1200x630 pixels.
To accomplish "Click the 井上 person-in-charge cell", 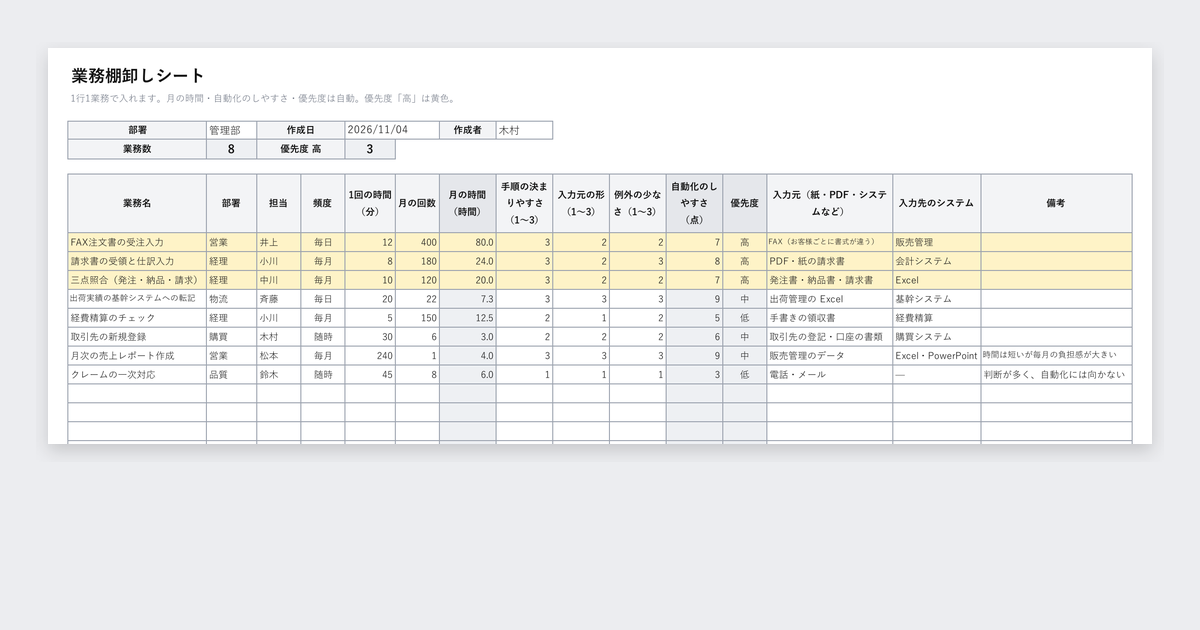I will [x=279, y=242].
